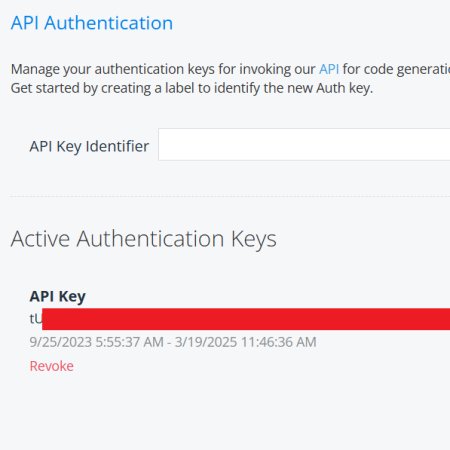This screenshot has width=450, height=450.
Task: Open the blue API hyperlink in description
Action: [x=329, y=69]
